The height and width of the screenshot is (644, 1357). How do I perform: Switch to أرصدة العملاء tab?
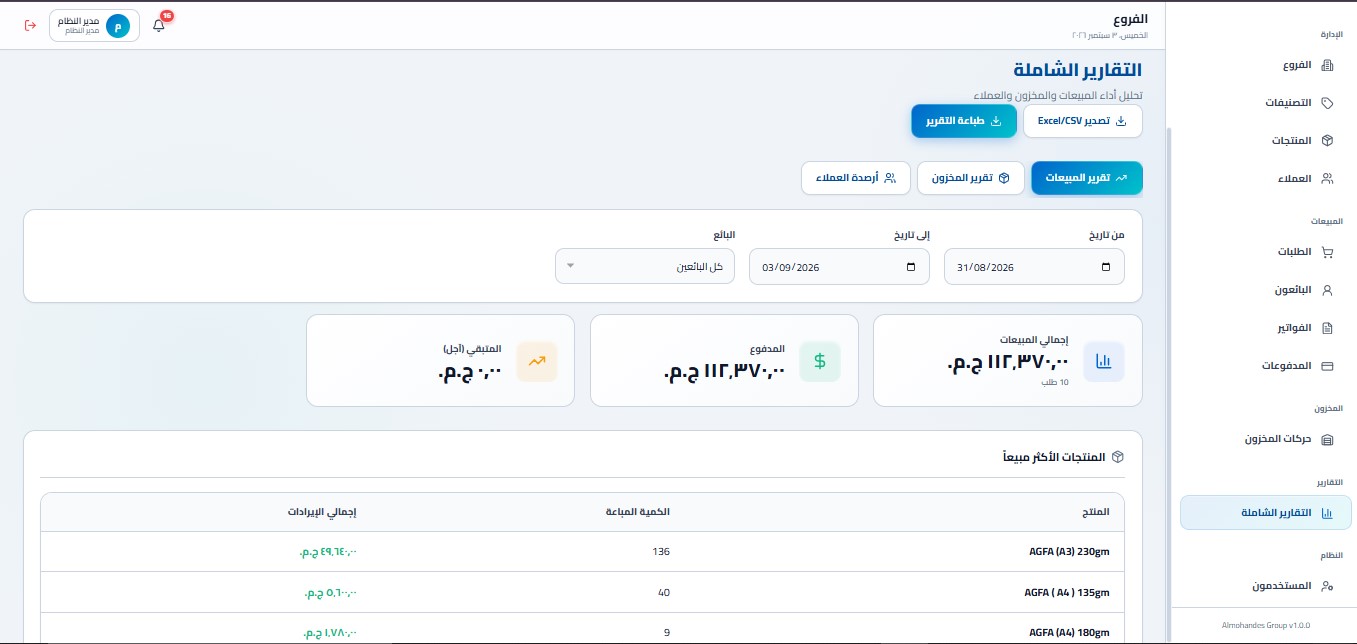(855, 178)
